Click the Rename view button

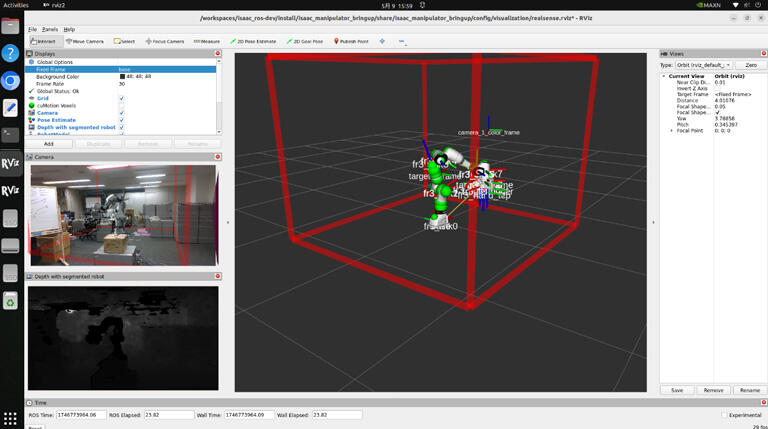tap(750, 390)
